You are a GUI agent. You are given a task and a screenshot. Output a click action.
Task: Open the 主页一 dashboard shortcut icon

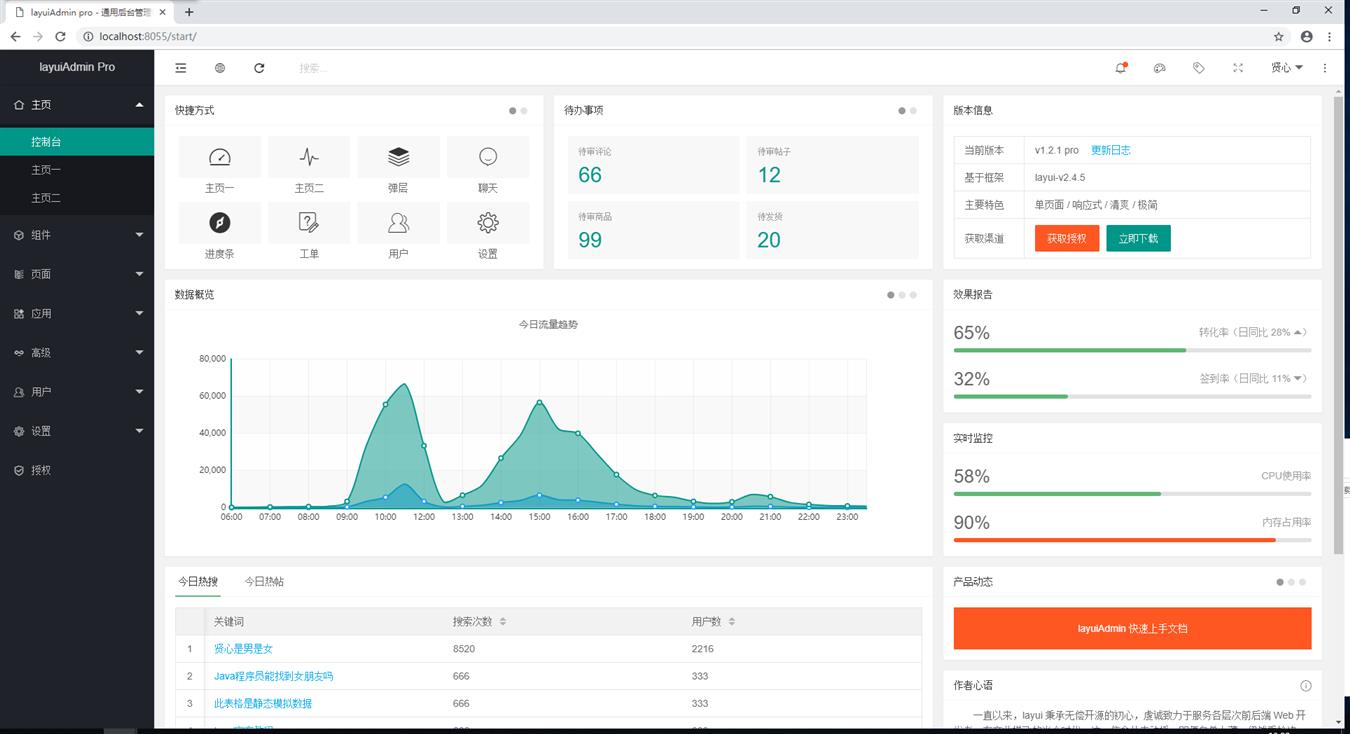pos(220,157)
